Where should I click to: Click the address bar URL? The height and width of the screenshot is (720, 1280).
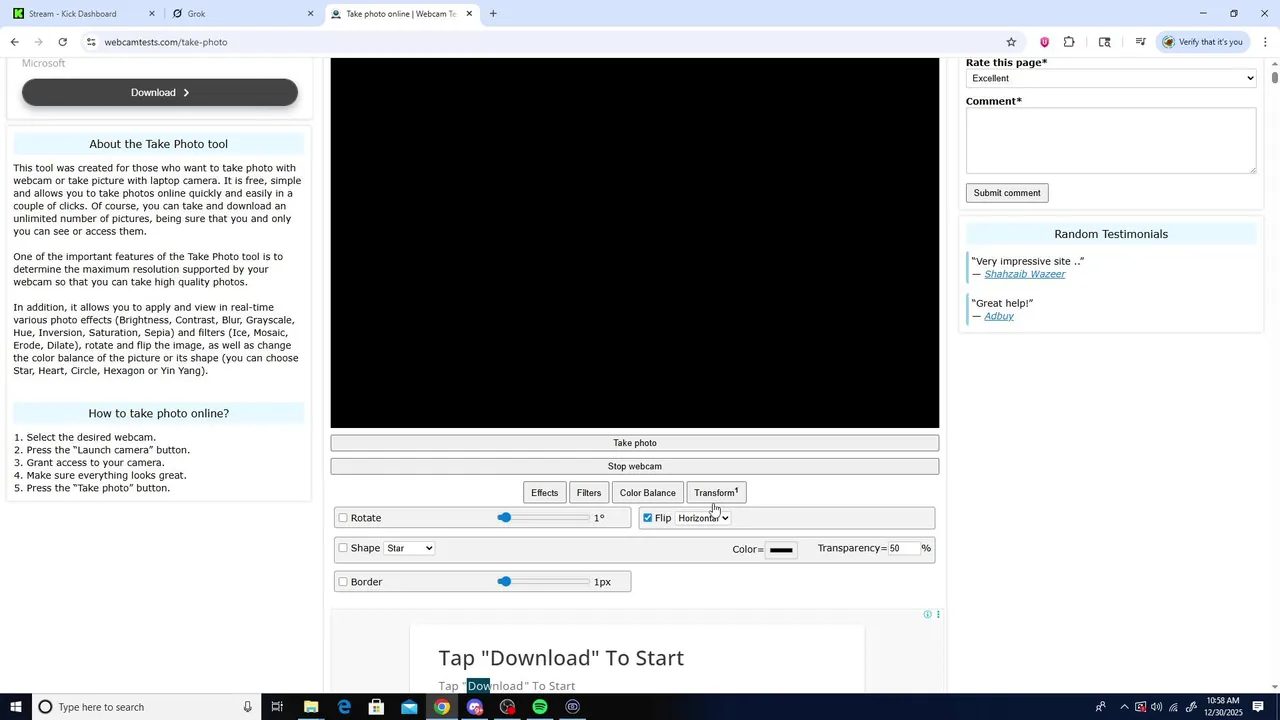coord(166,42)
